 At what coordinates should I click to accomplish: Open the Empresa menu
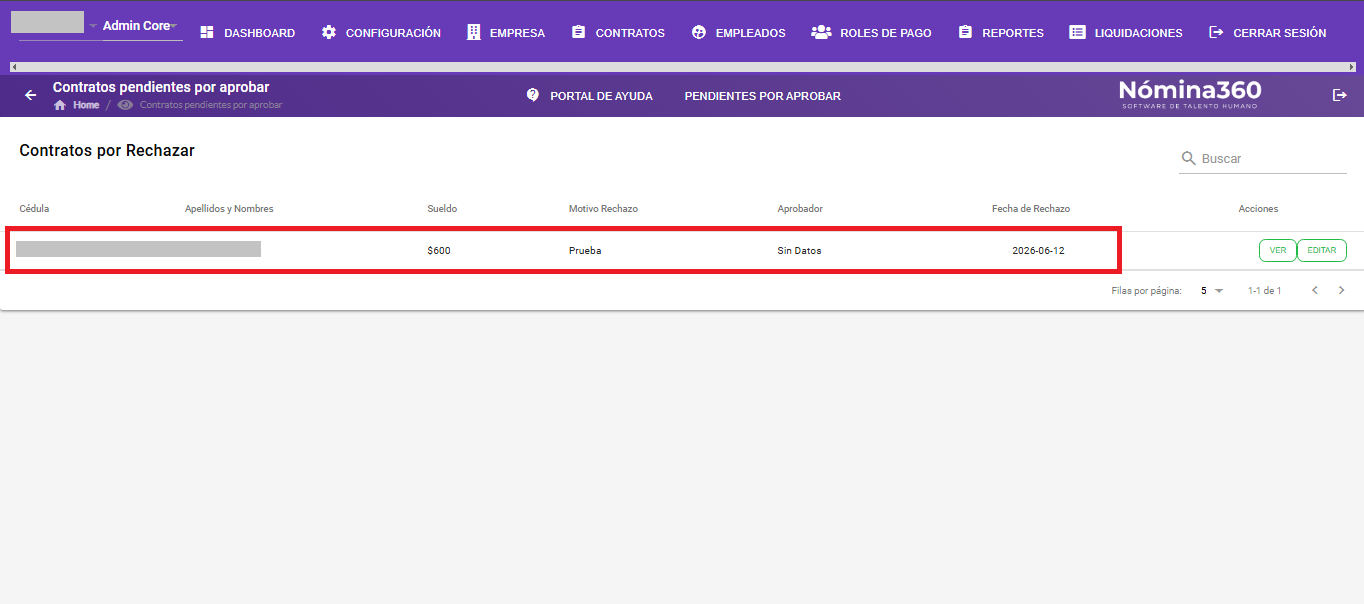point(506,33)
